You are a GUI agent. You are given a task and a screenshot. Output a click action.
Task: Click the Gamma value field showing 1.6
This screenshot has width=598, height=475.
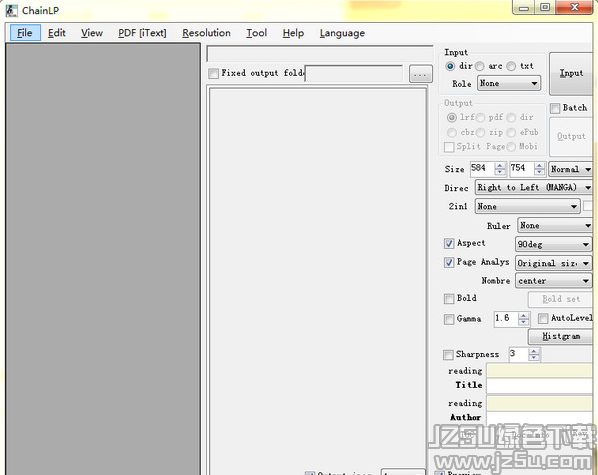[x=506, y=319]
